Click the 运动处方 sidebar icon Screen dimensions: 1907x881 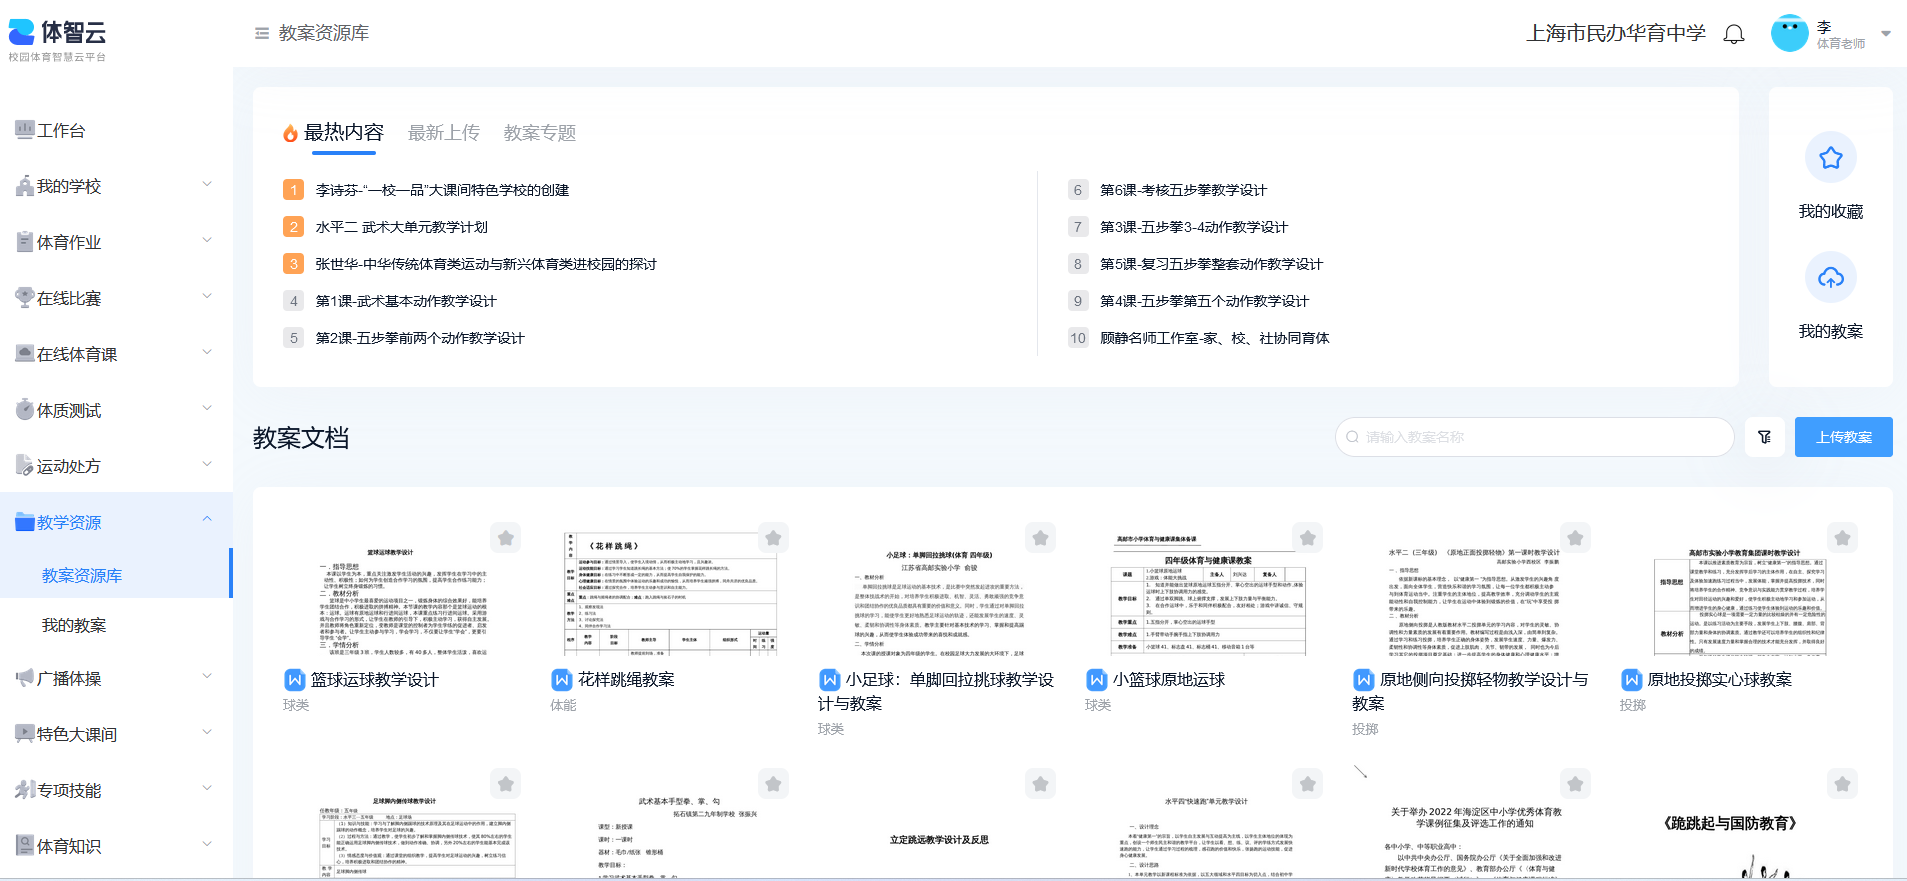click(25, 465)
